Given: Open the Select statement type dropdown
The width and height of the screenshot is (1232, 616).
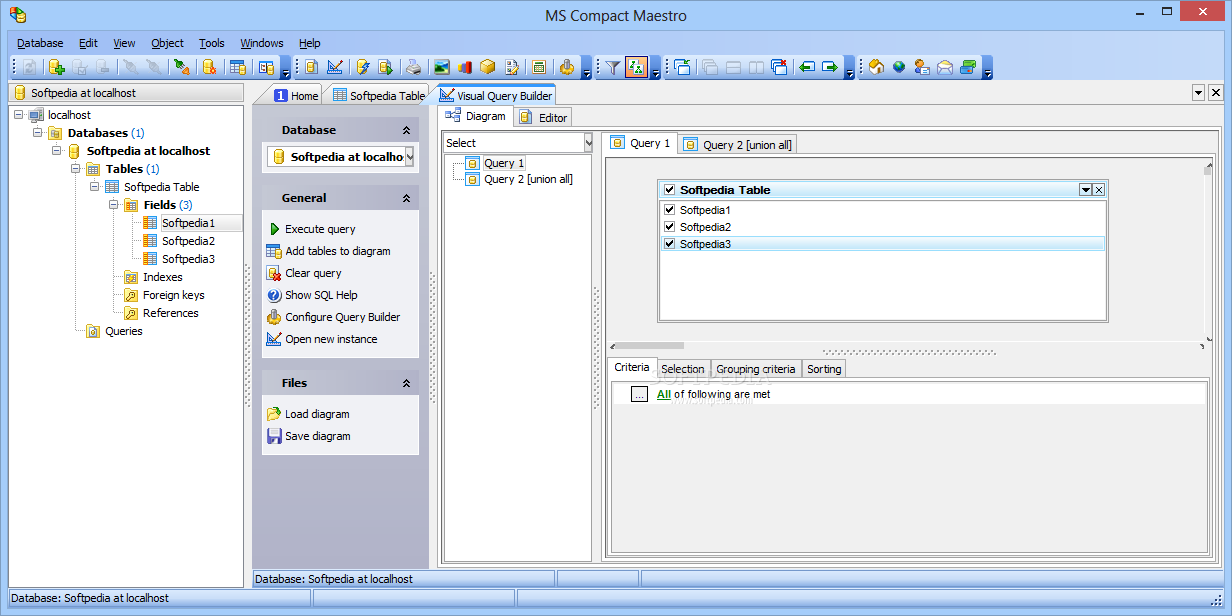Looking at the screenshot, I should coord(588,143).
